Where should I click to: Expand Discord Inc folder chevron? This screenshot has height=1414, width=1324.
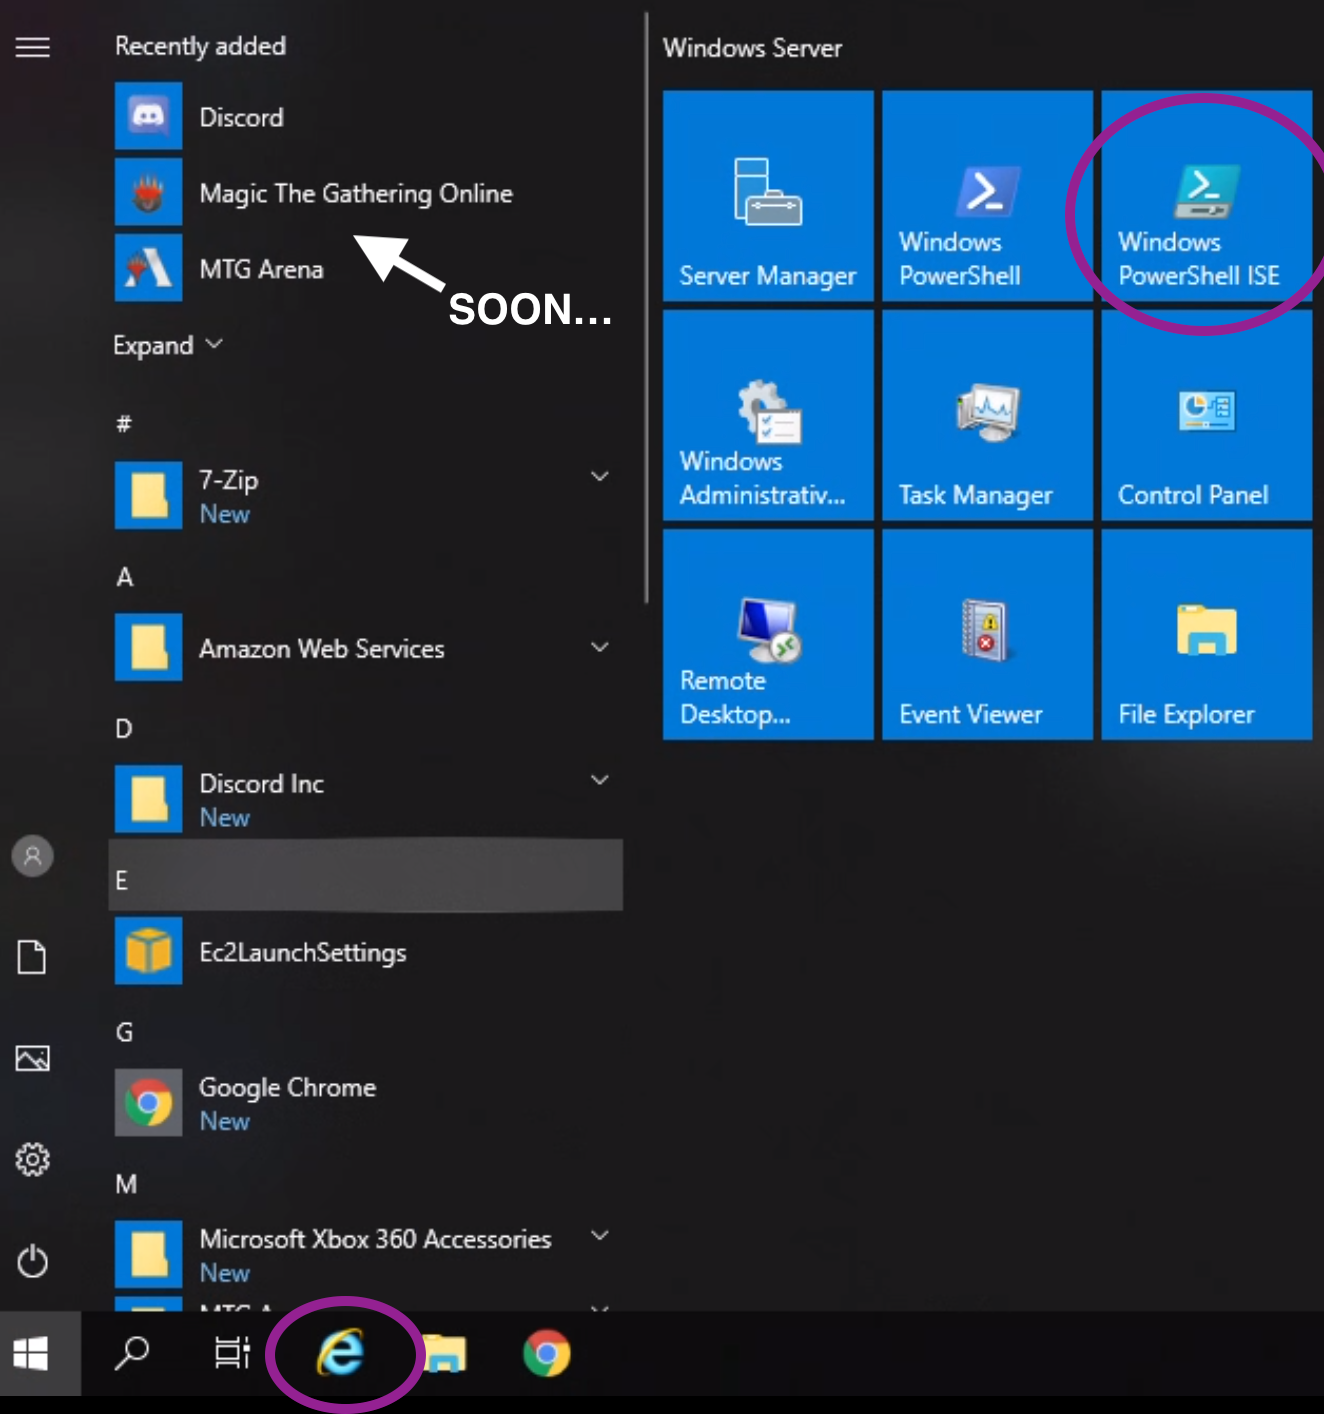coord(600,780)
